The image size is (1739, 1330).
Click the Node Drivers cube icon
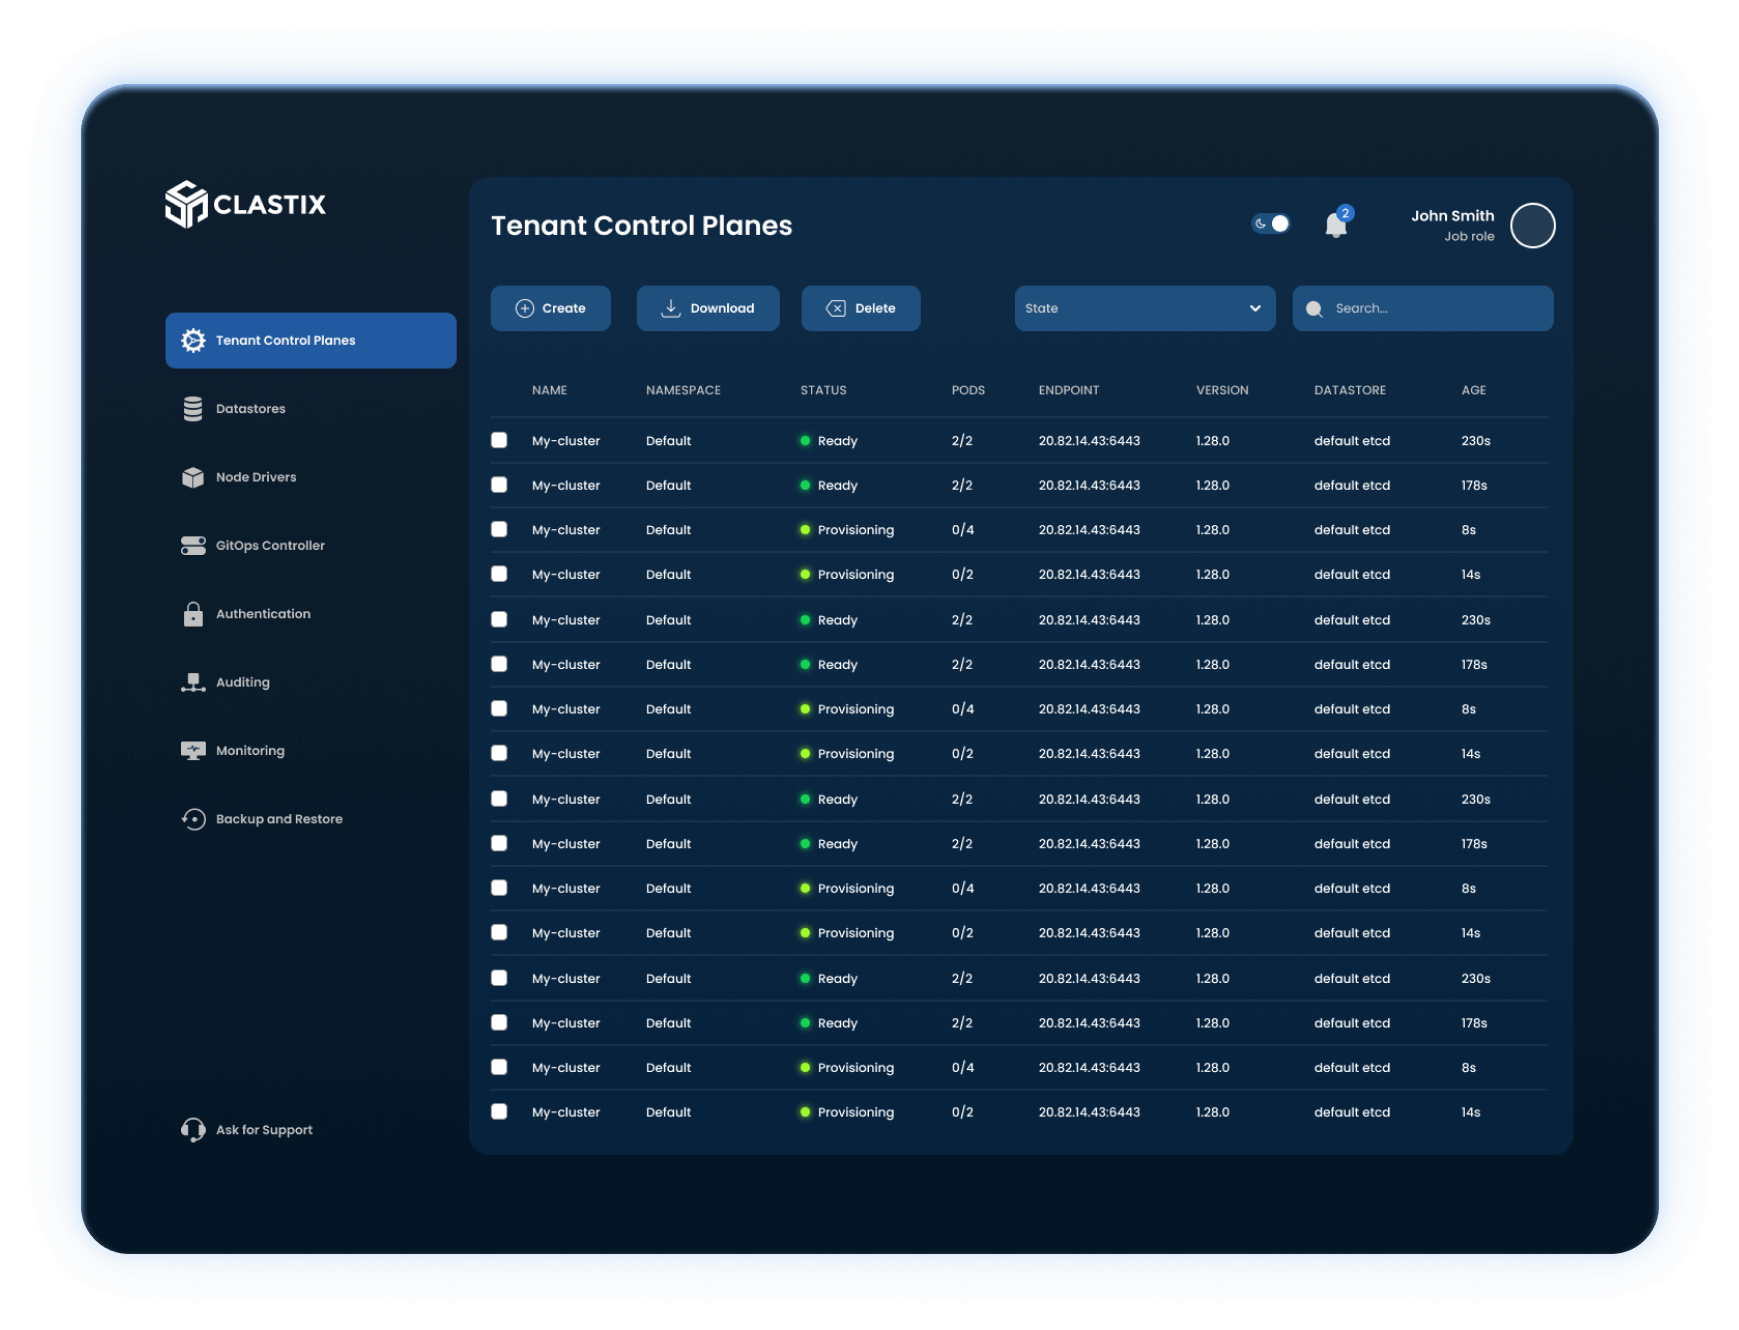[193, 477]
